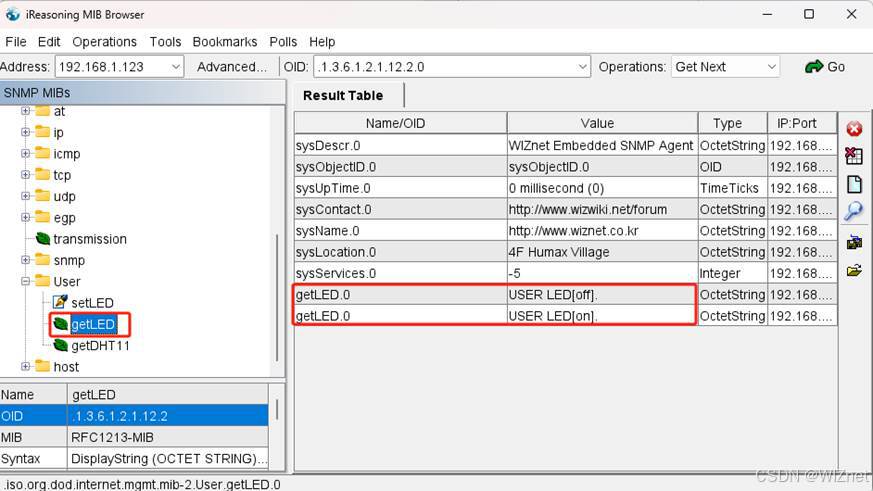The width and height of the screenshot is (873, 491).
Task: Expand the at tree node
Action: [x=25, y=111]
